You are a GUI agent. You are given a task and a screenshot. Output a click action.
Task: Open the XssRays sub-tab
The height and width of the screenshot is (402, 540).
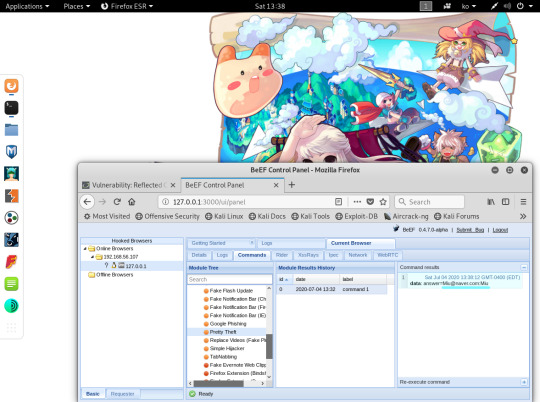click(x=308, y=255)
